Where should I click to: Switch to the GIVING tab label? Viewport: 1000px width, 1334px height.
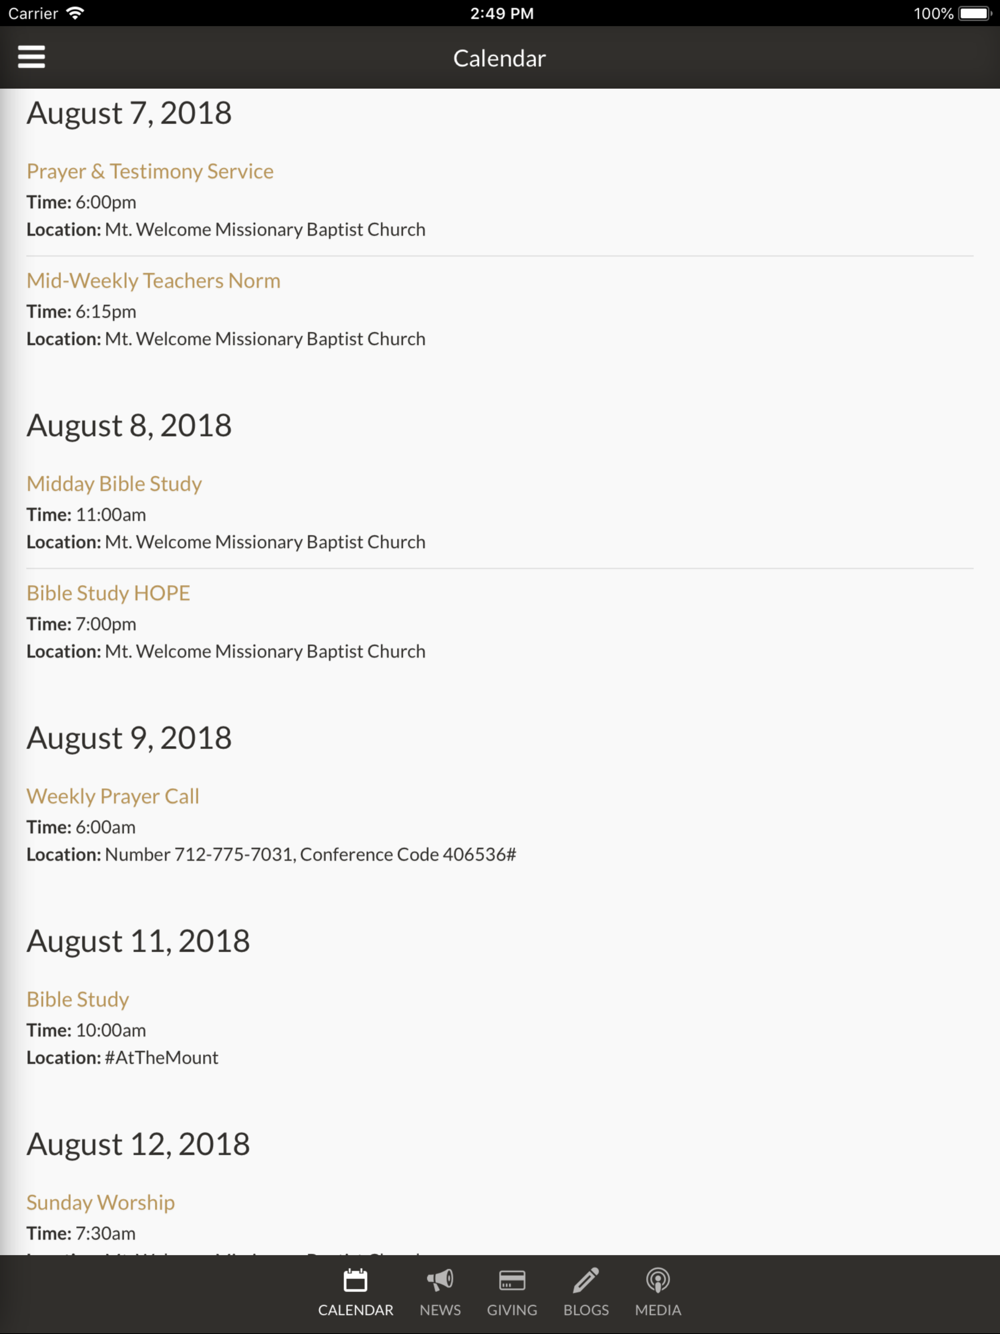pyautogui.click(x=512, y=1310)
